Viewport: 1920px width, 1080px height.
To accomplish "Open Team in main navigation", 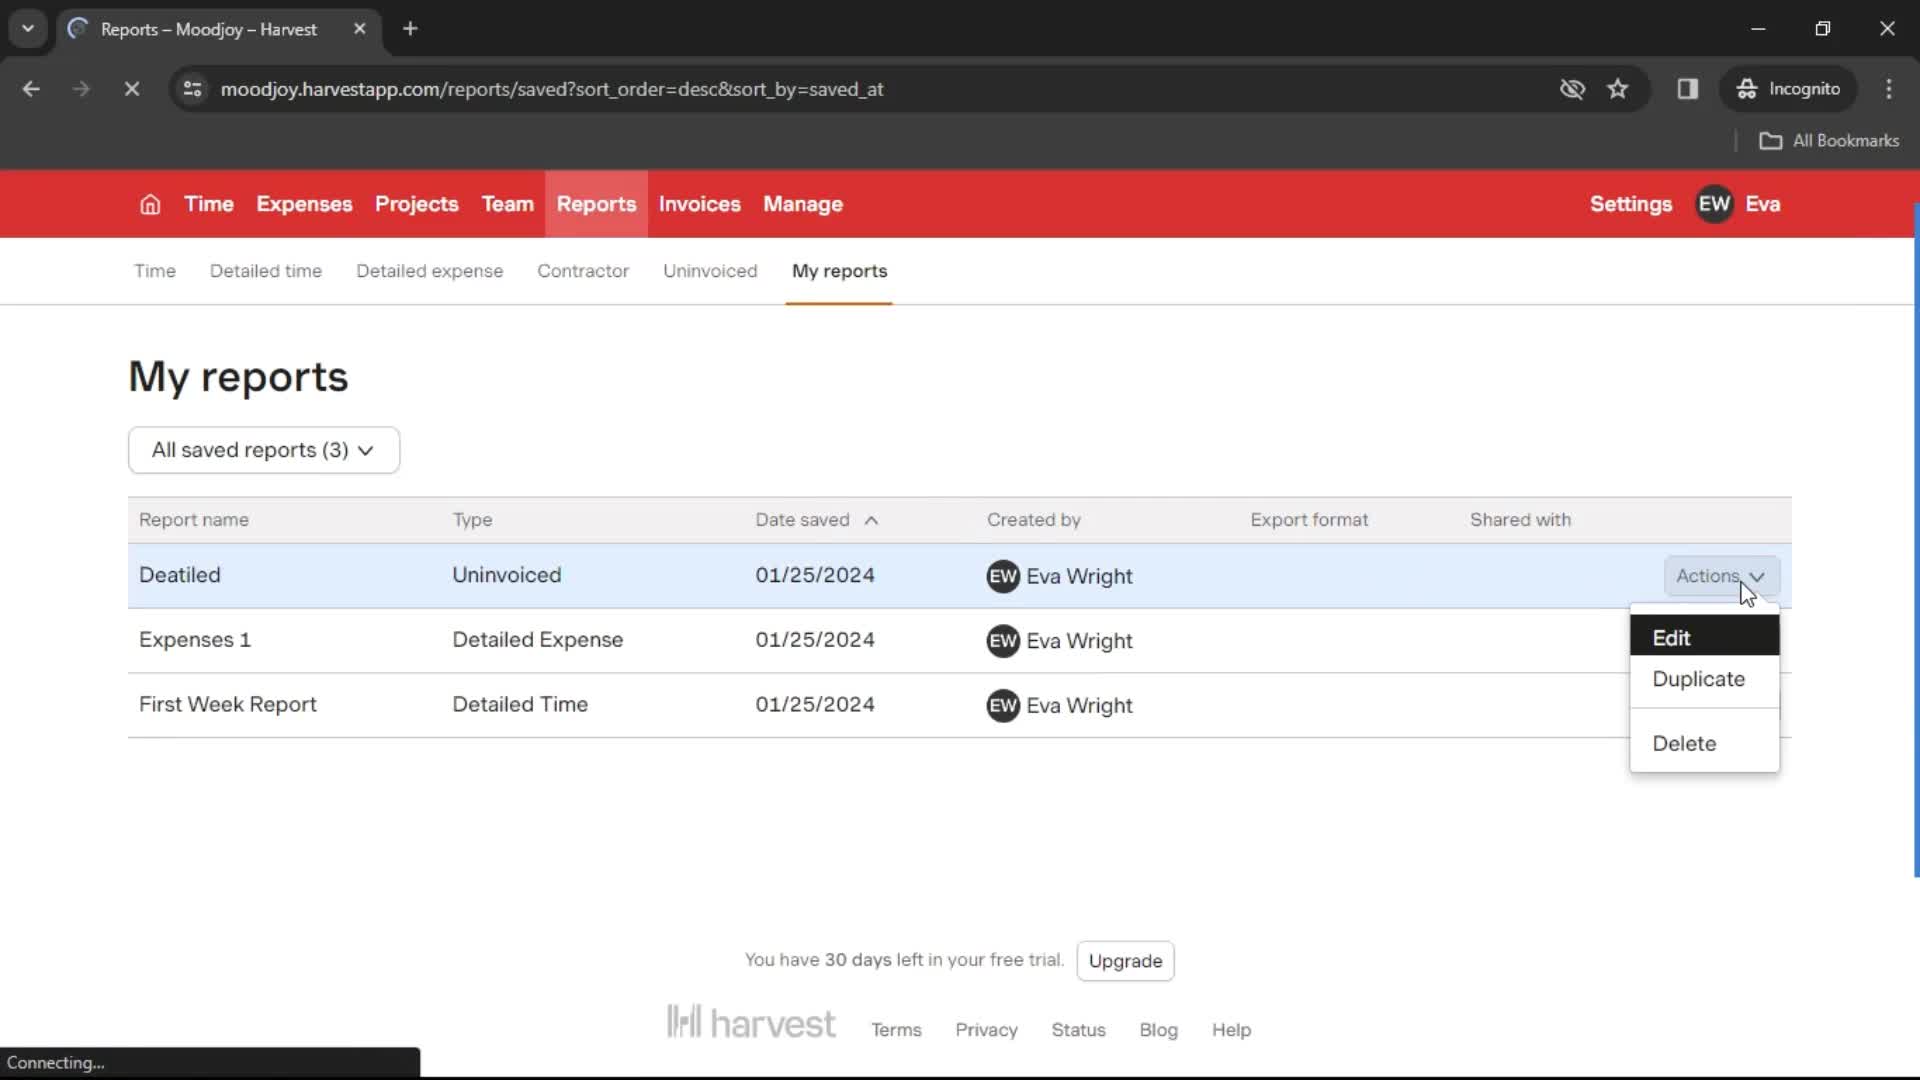I will (507, 204).
